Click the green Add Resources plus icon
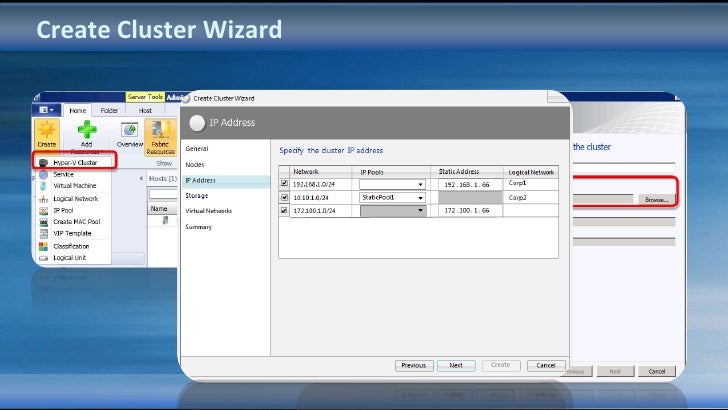728x410 pixels. [87, 130]
